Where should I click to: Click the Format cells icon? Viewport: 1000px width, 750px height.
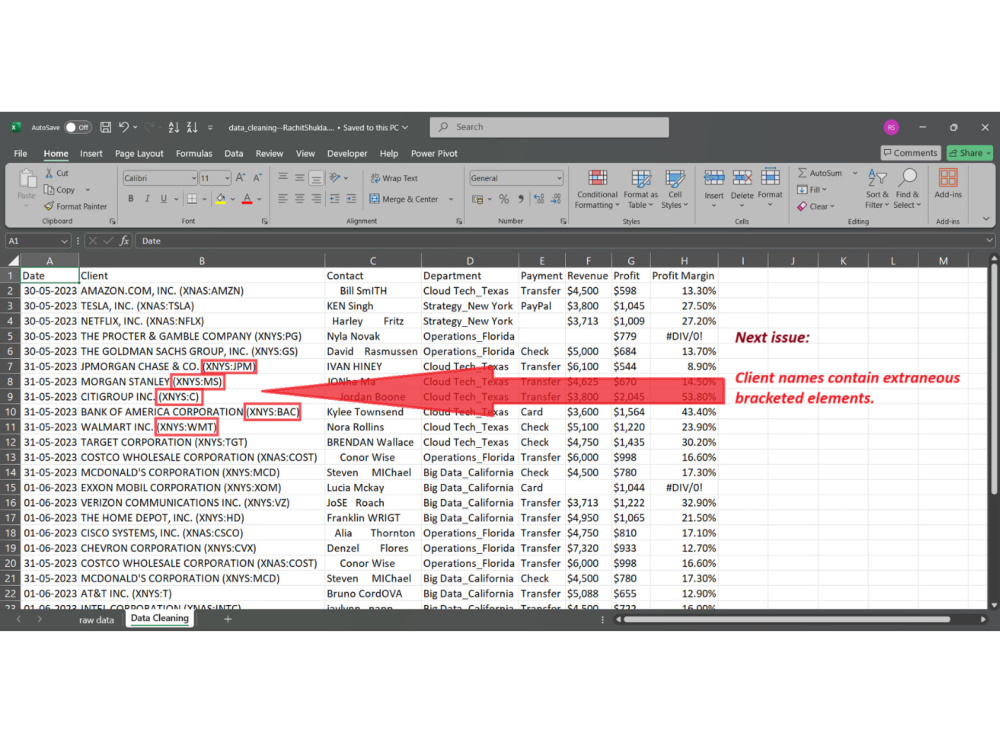tap(770, 177)
